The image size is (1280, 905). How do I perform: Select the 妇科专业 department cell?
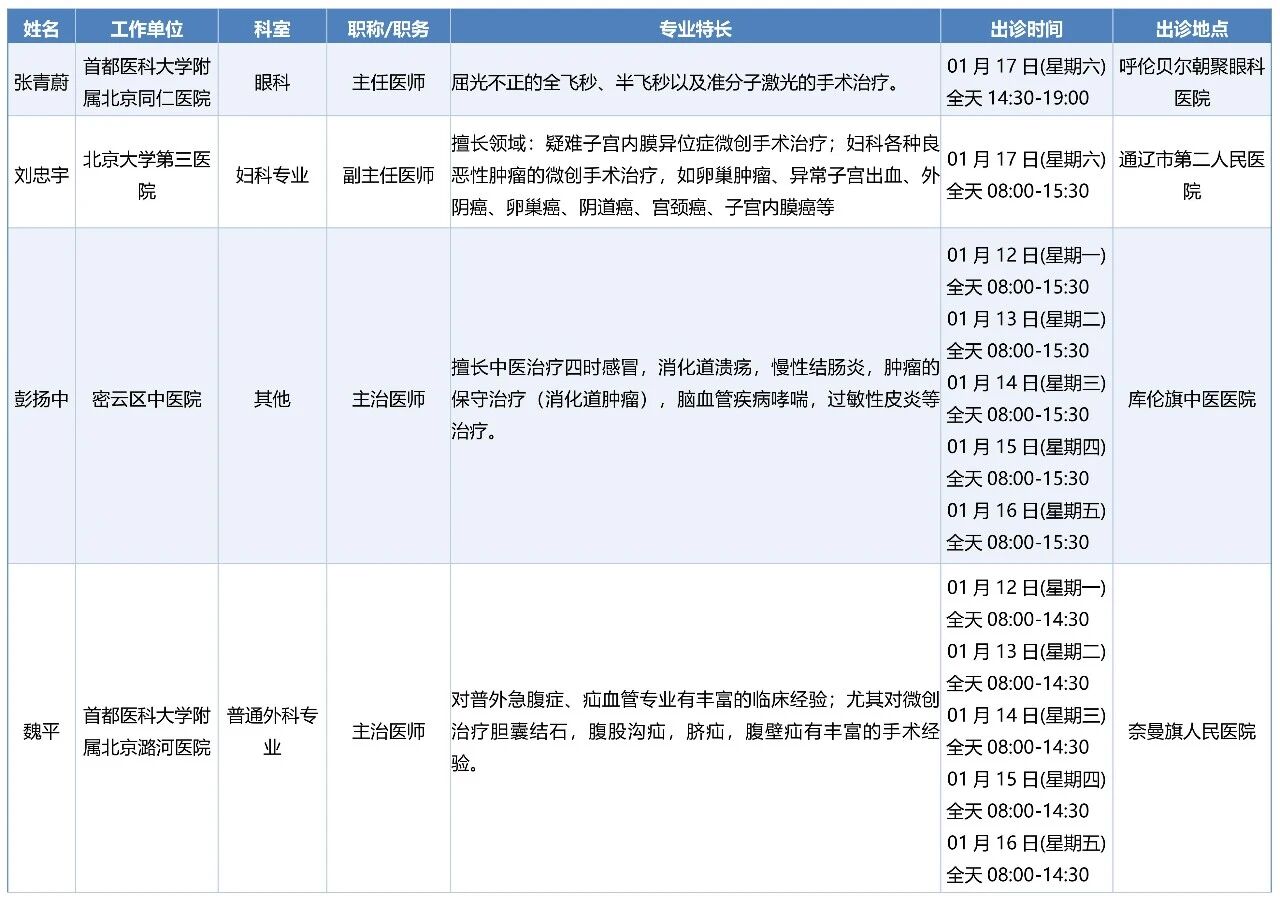pyautogui.click(x=272, y=175)
